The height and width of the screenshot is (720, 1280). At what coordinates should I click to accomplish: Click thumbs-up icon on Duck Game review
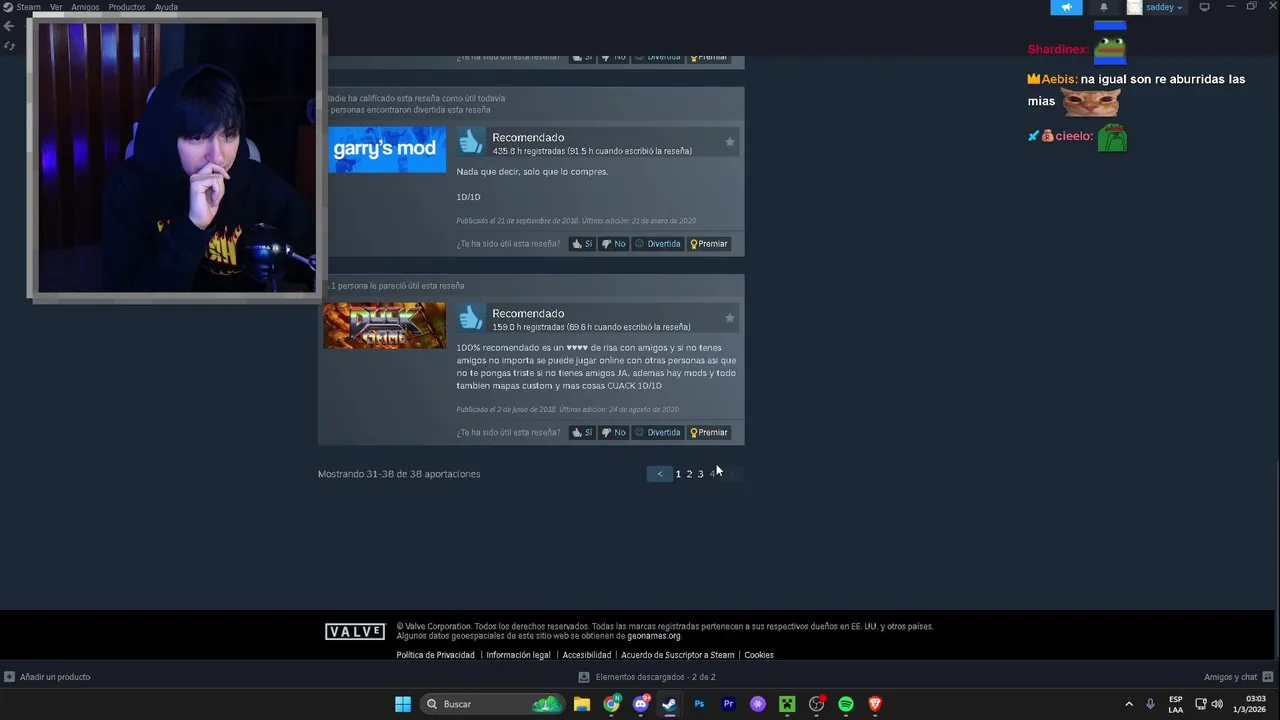point(471,319)
